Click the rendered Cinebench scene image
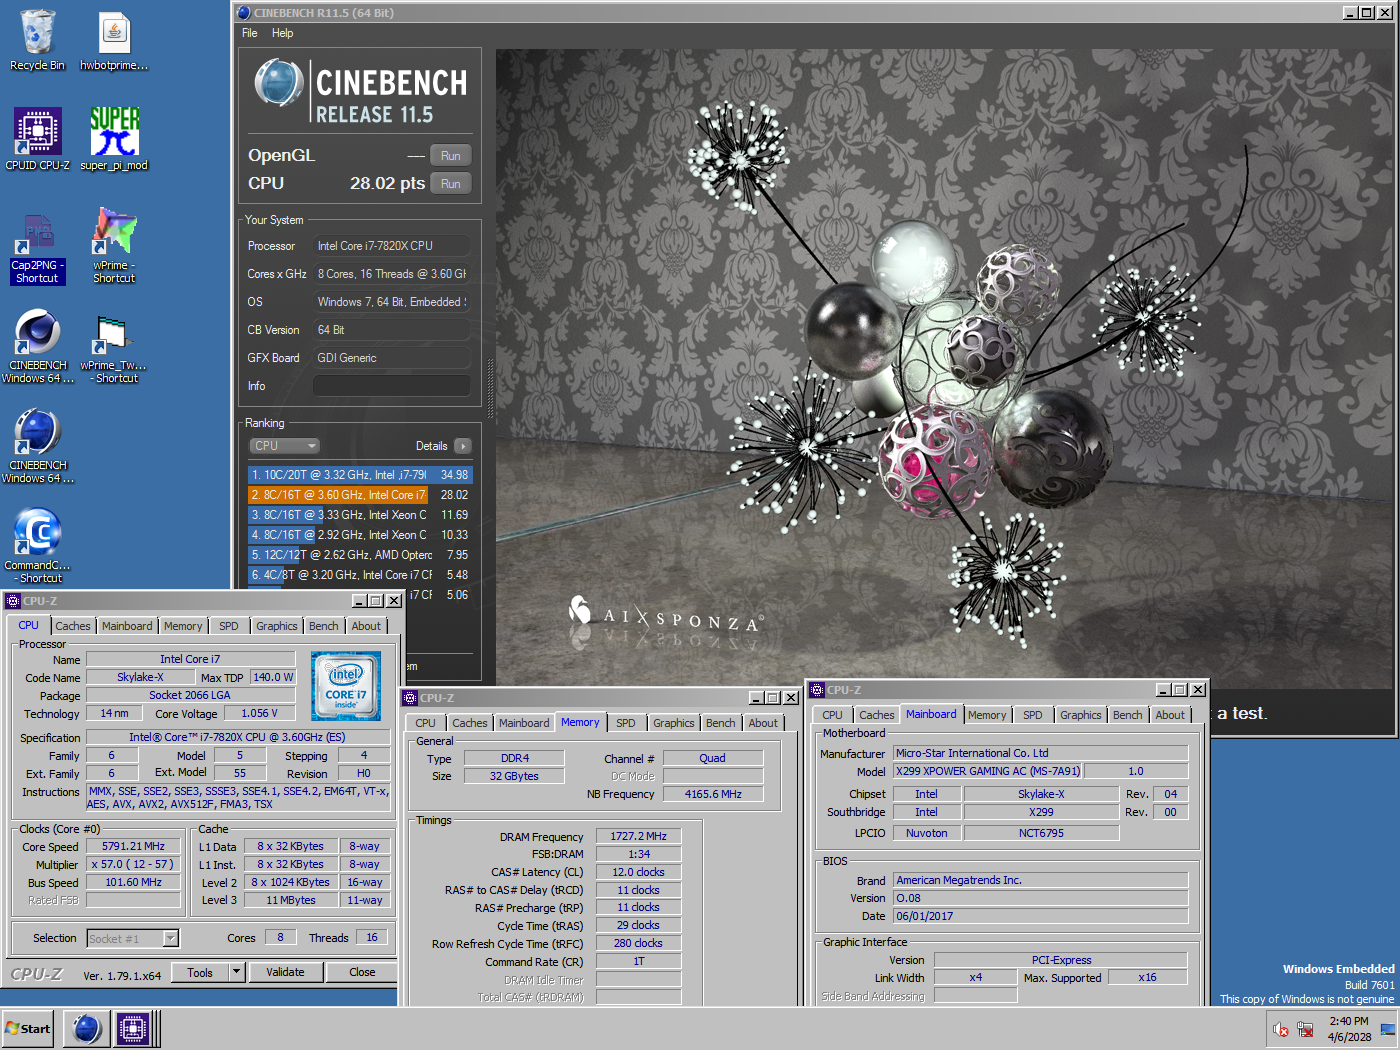The height and width of the screenshot is (1050, 1400). [x=944, y=369]
